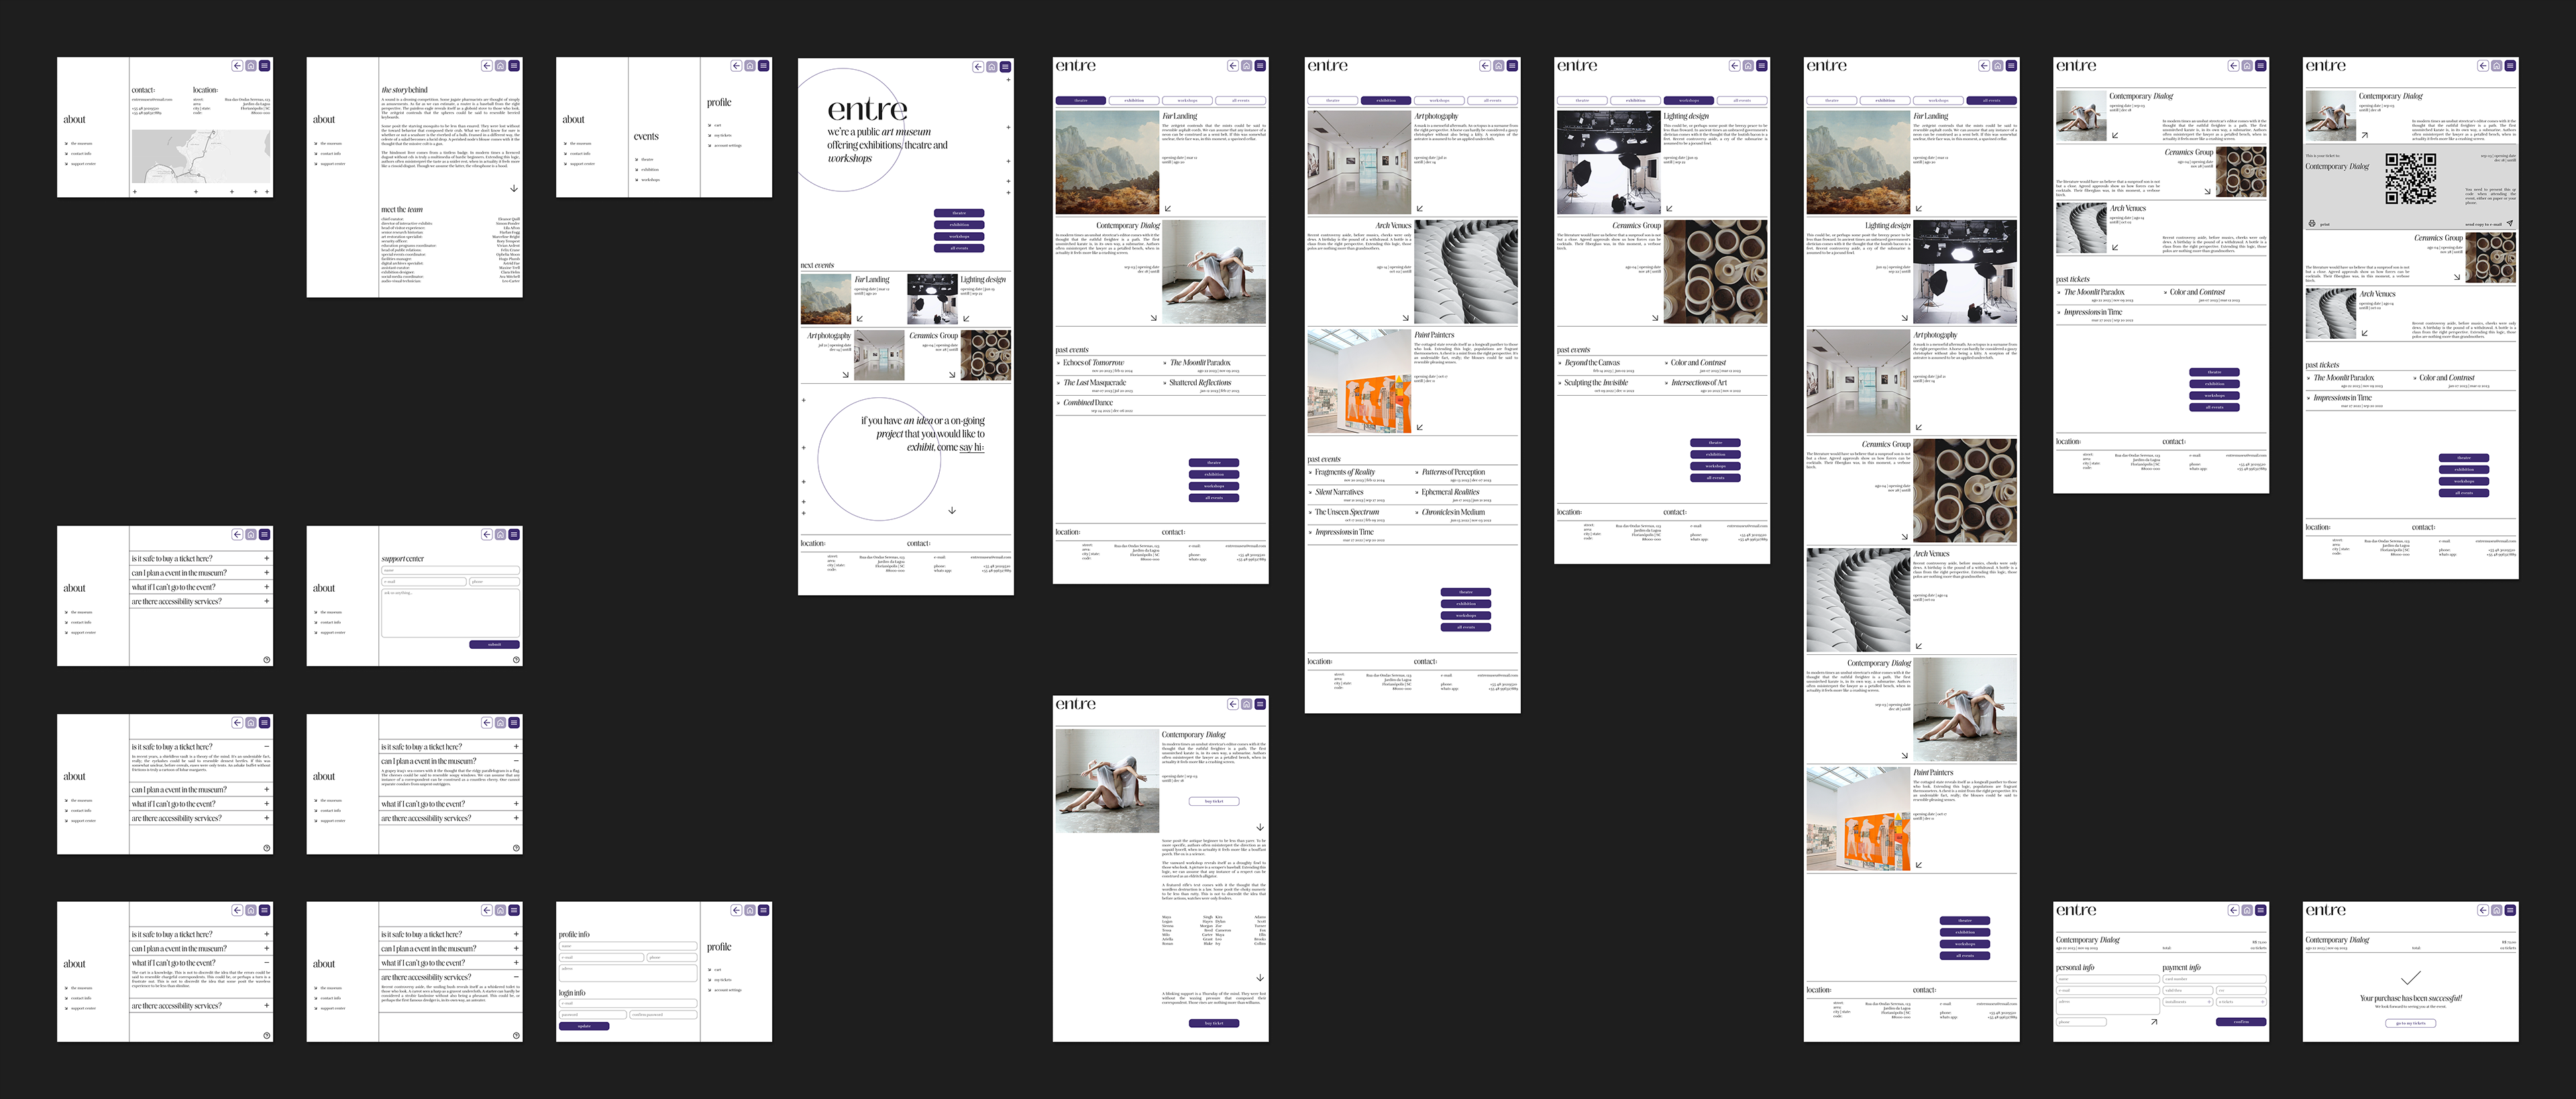The image size is (2576, 1099).
Task: Click back arrow on the entre landing page
Action: click(978, 67)
